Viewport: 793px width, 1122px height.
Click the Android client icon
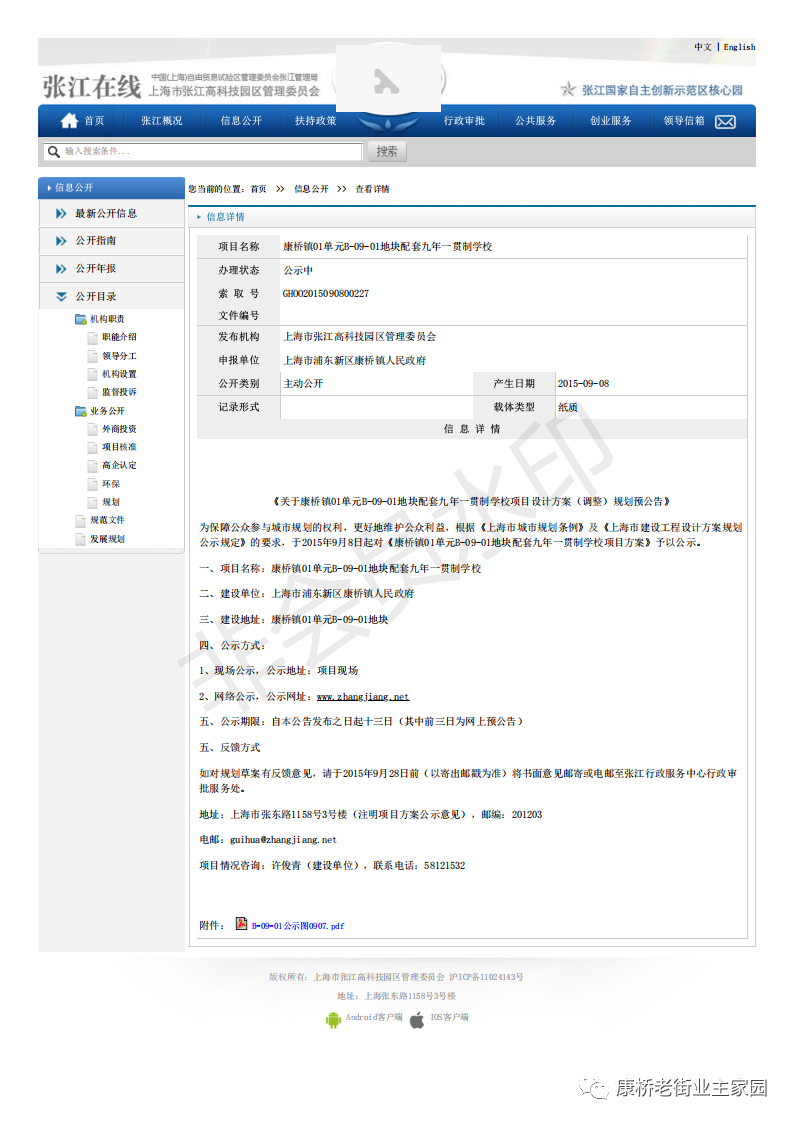[x=333, y=1019]
